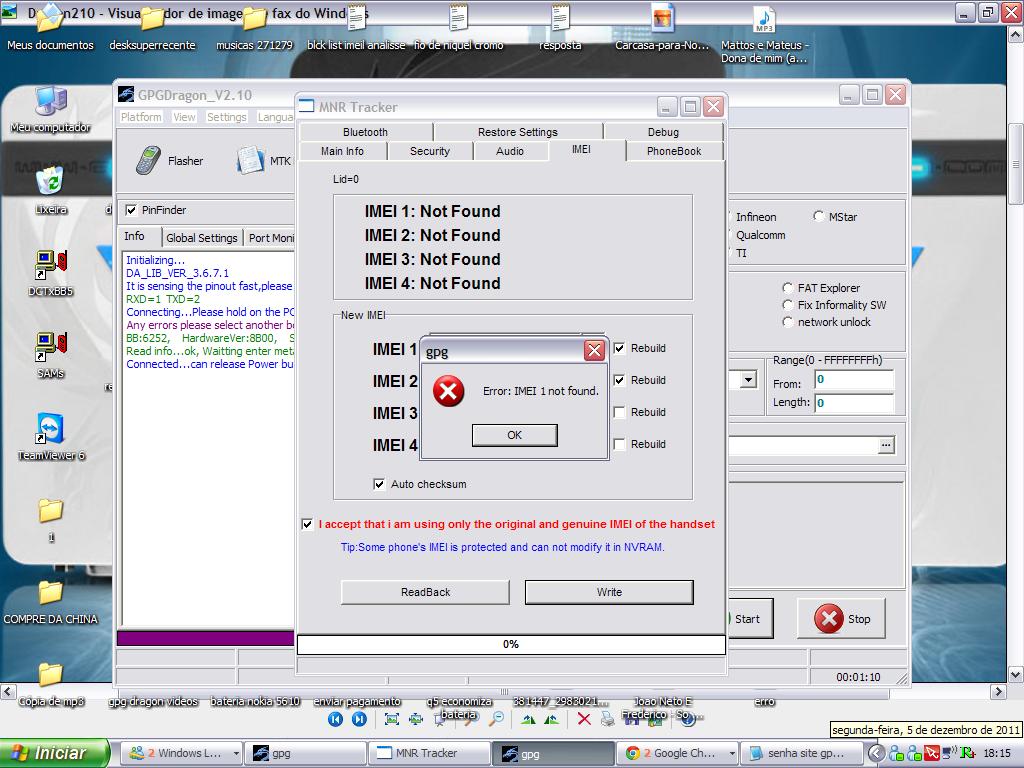The width and height of the screenshot is (1024, 768).
Task: Select the DCTxBB5 desktop shortcut
Action: [51, 266]
